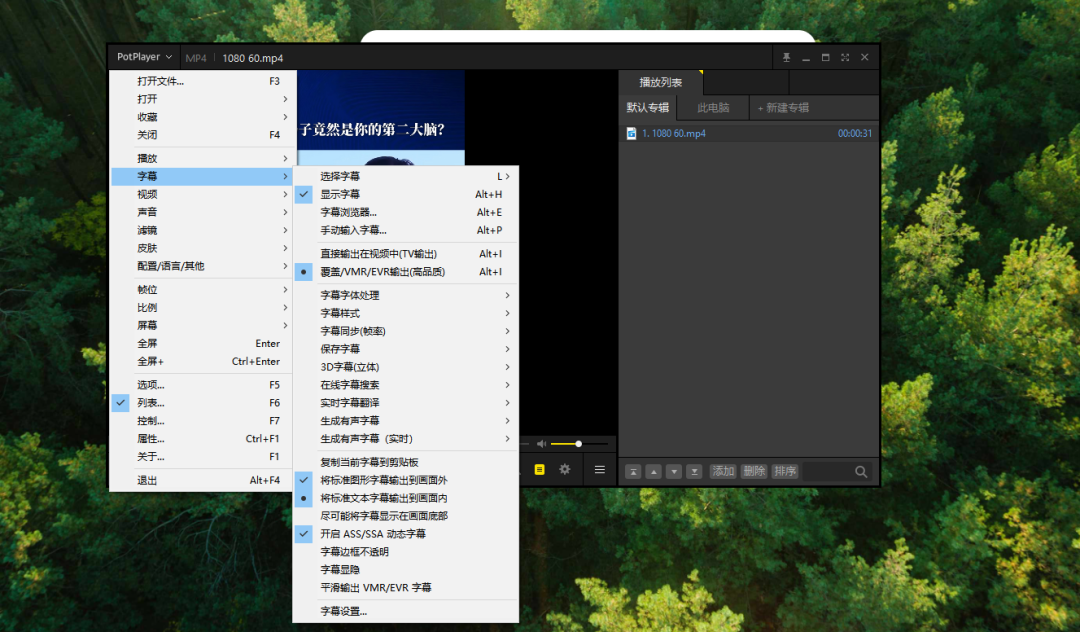Move playlist item down with down-arrow icon
Image resolution: width=1080 pixels, height=632 pixels.
click(675, 470)
